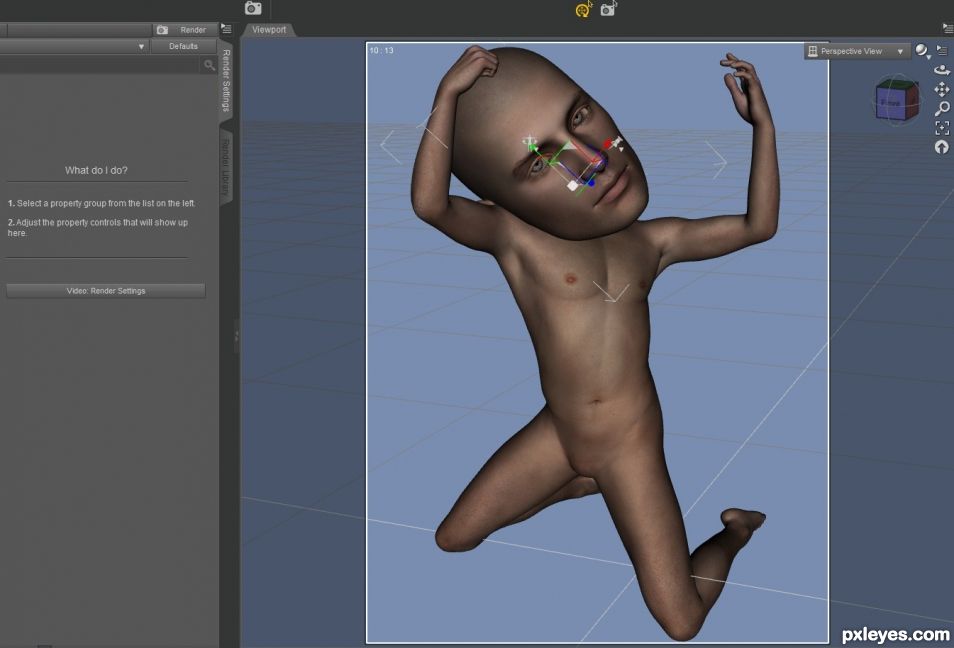Switch to the Render Library vertical tab

click(225, 167)
